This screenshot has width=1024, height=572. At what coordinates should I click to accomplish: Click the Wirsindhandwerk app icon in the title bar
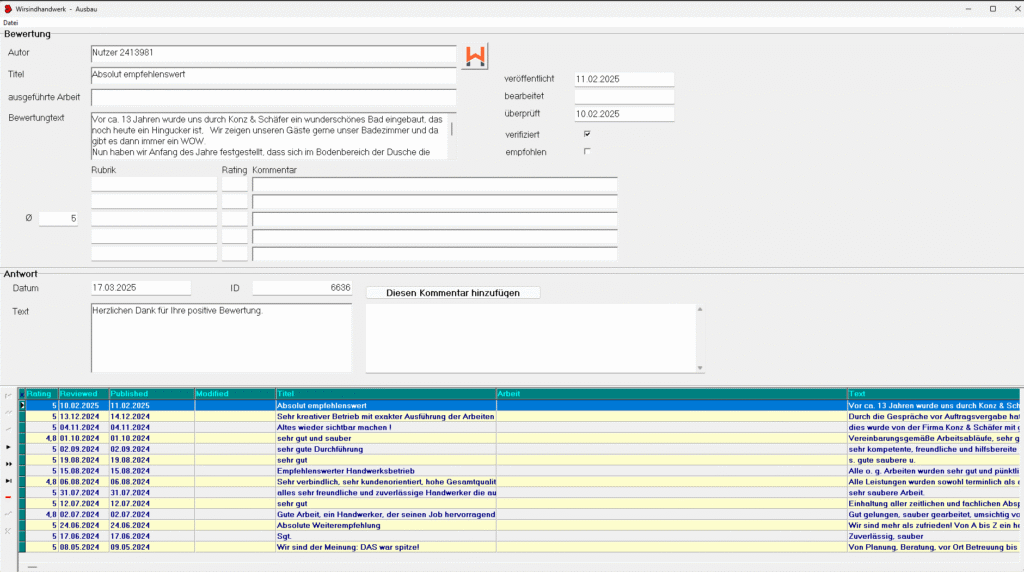[x=8, y=9]
